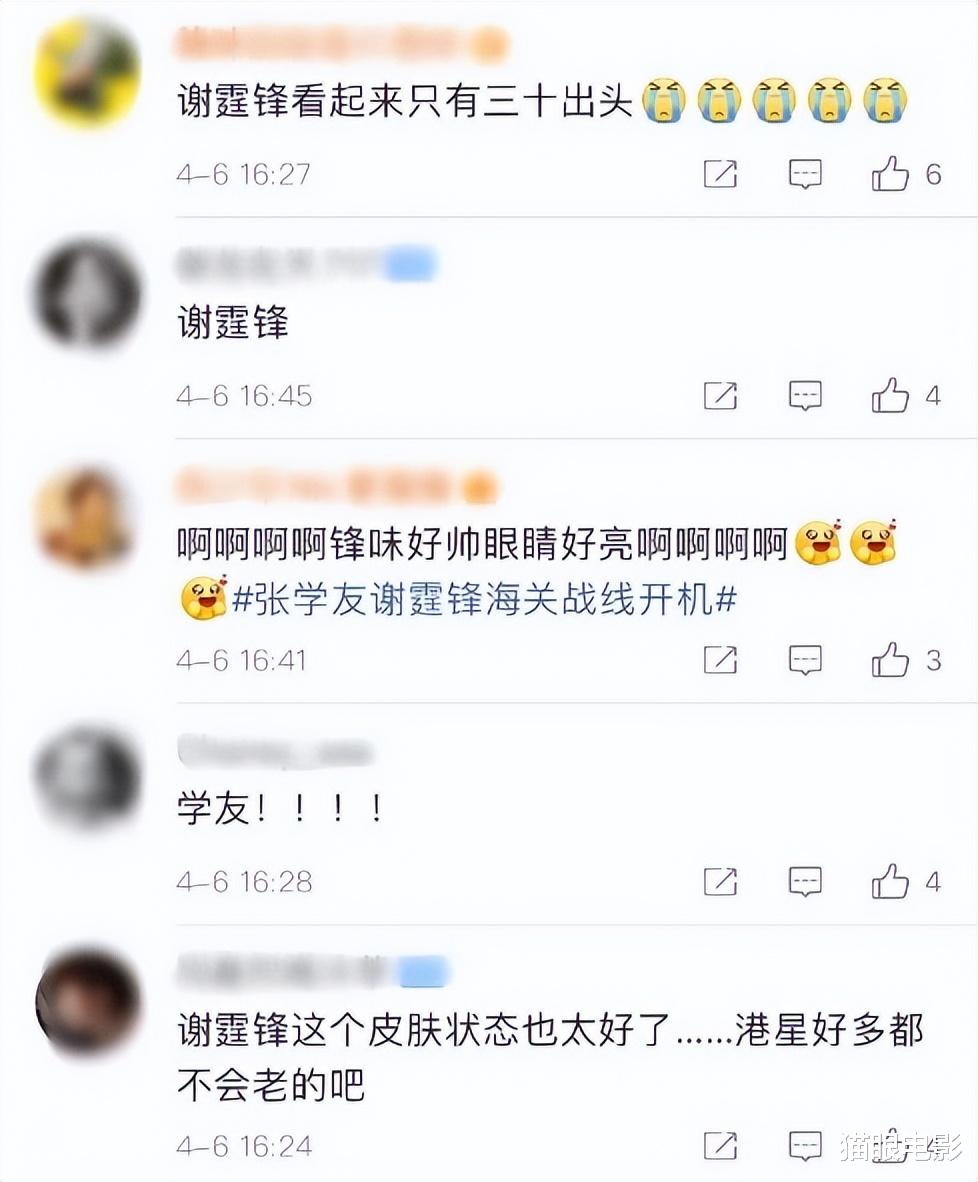Tap the share icon on the 16:41 comment
Image resolution: width=978 pixels, height=1182 pixels.
720,660
